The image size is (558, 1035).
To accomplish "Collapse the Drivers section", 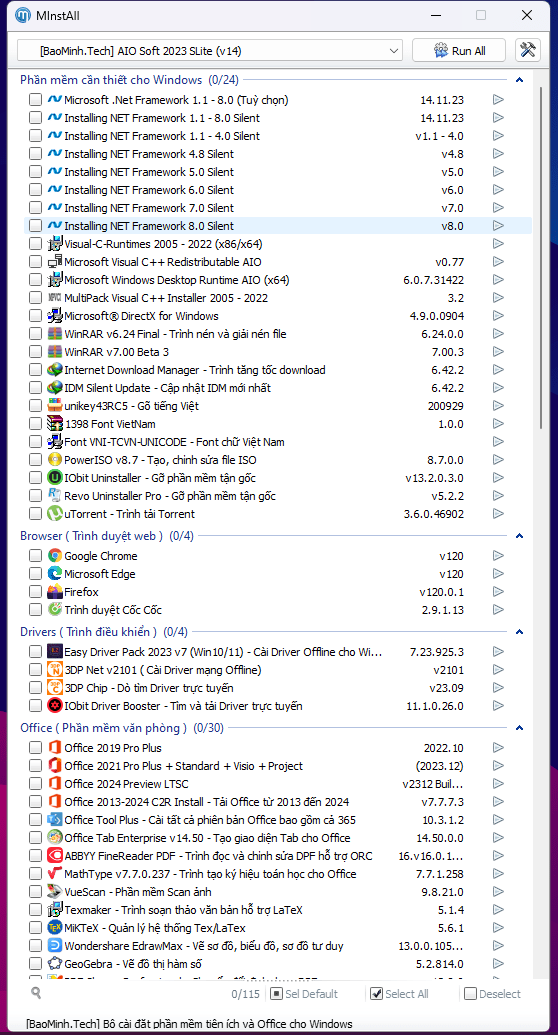I will pyautogui.click(x=519, y=632).
